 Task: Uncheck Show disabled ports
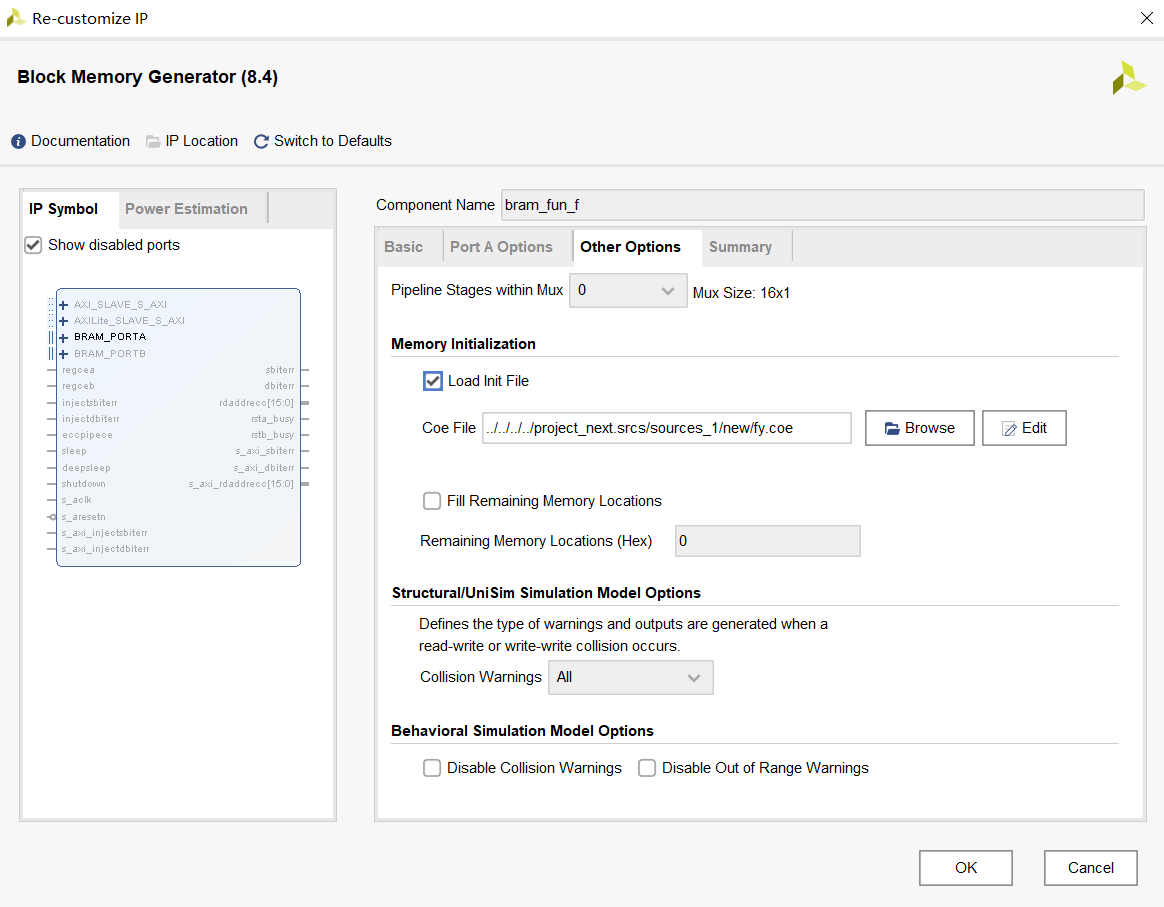click(34, 245)
